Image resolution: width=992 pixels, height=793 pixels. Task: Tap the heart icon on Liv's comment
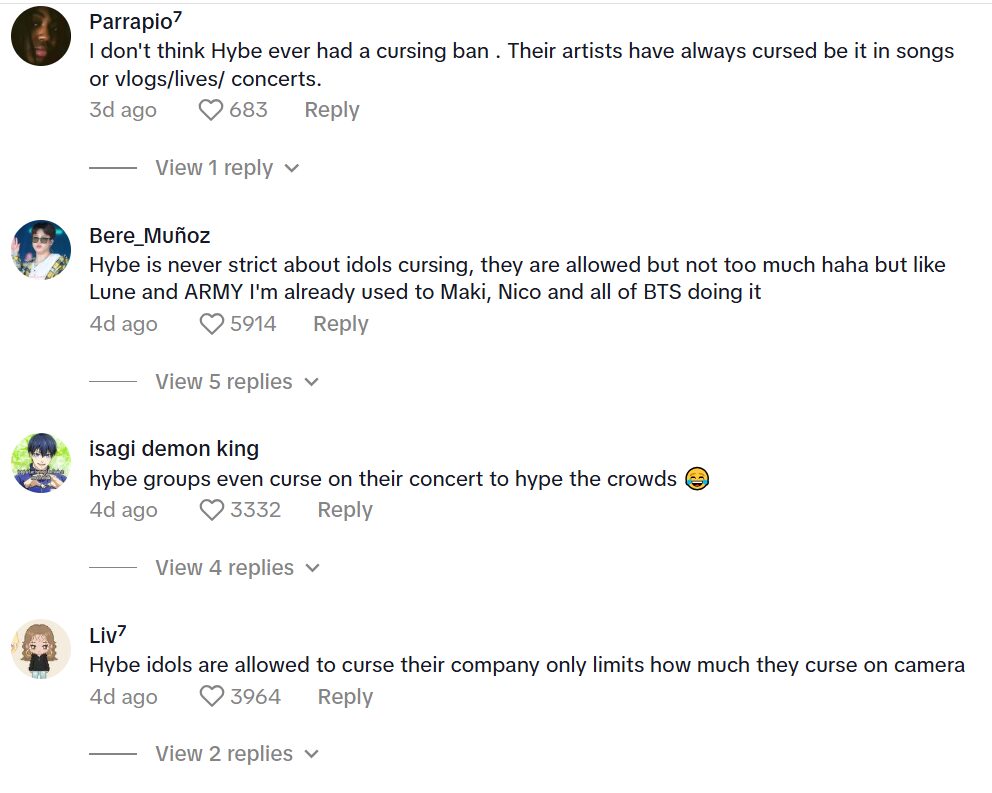point(210,696)
